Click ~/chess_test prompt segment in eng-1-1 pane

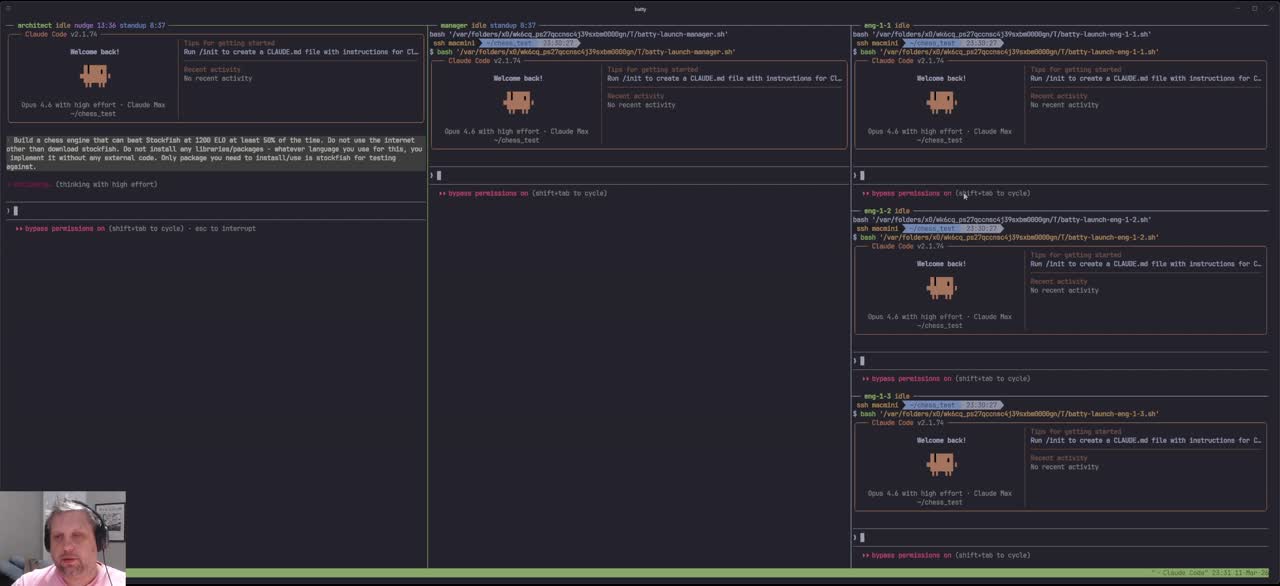pyautogui.click(x=933, y=43)
